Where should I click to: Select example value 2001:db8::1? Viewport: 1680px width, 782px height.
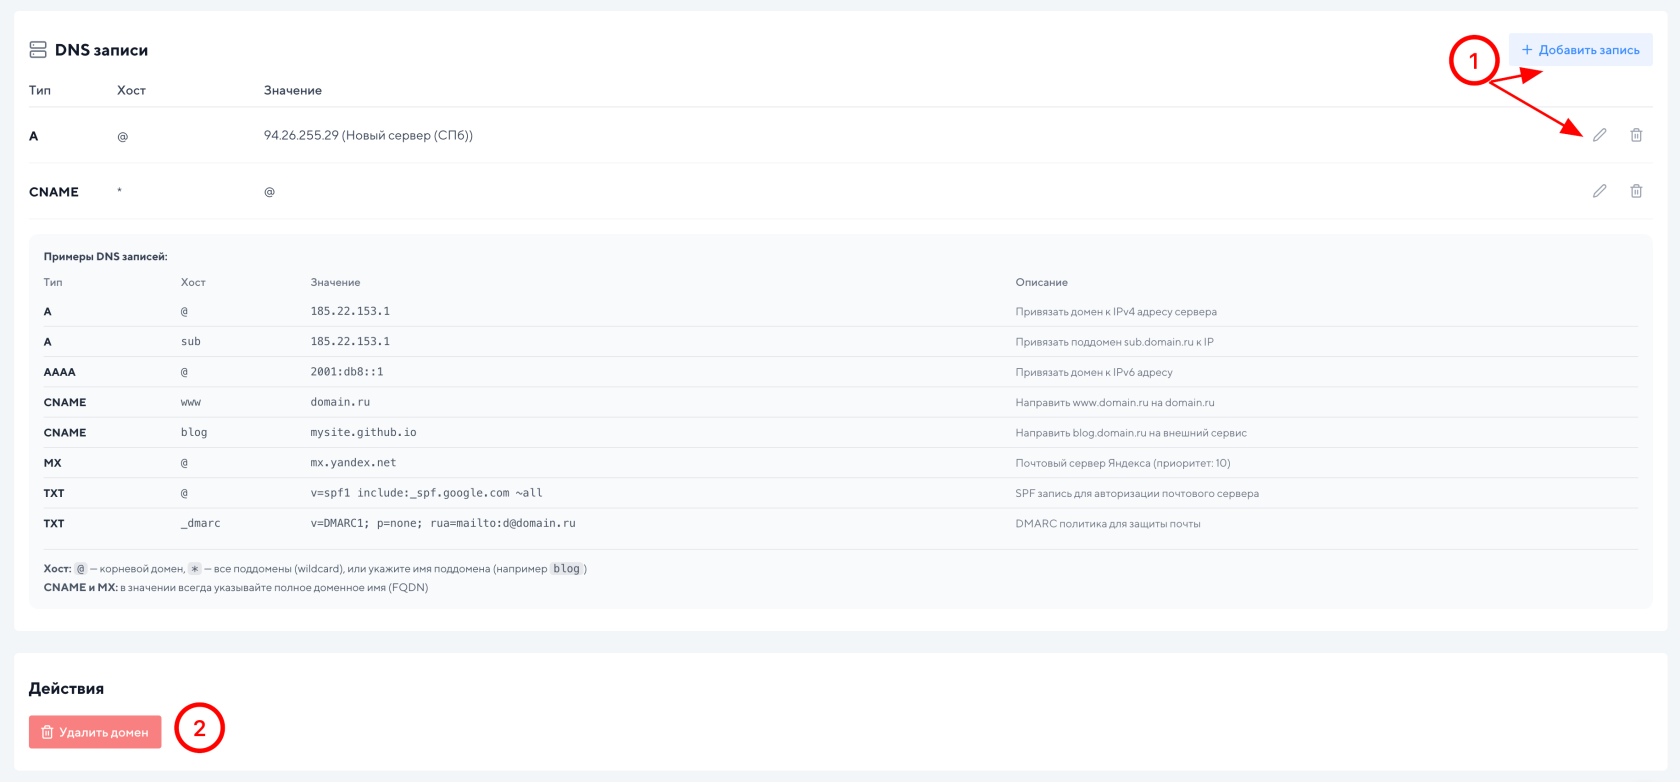coord(347,372)
